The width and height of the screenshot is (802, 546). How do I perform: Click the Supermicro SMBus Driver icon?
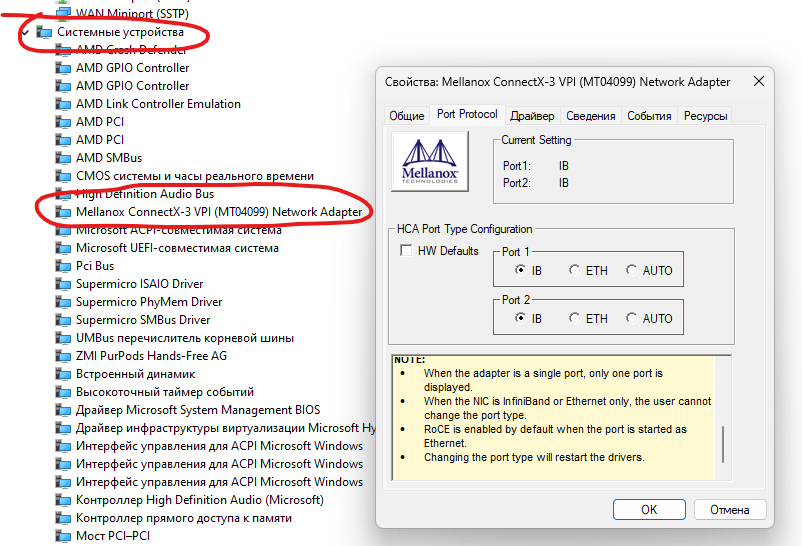pyautogui.click(x=63, y=320)
